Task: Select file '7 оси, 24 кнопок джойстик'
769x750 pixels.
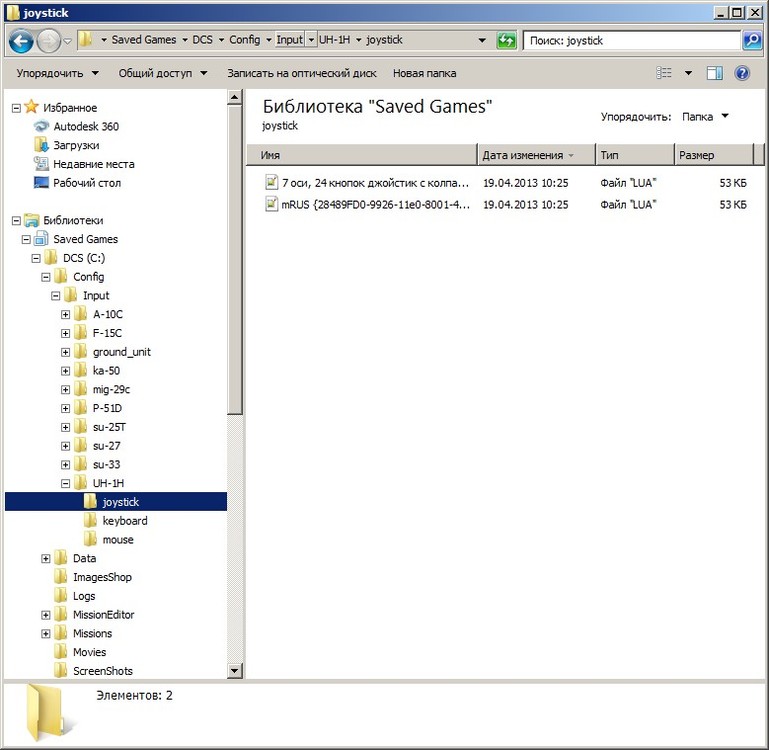Action: 376,183
